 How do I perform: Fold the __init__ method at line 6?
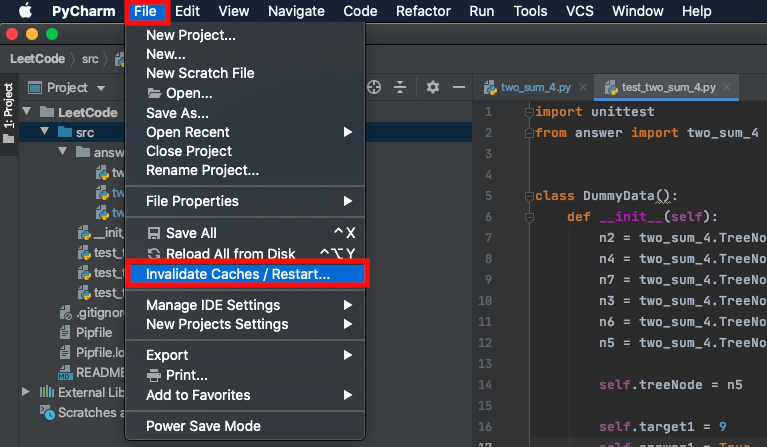[529, 217]
